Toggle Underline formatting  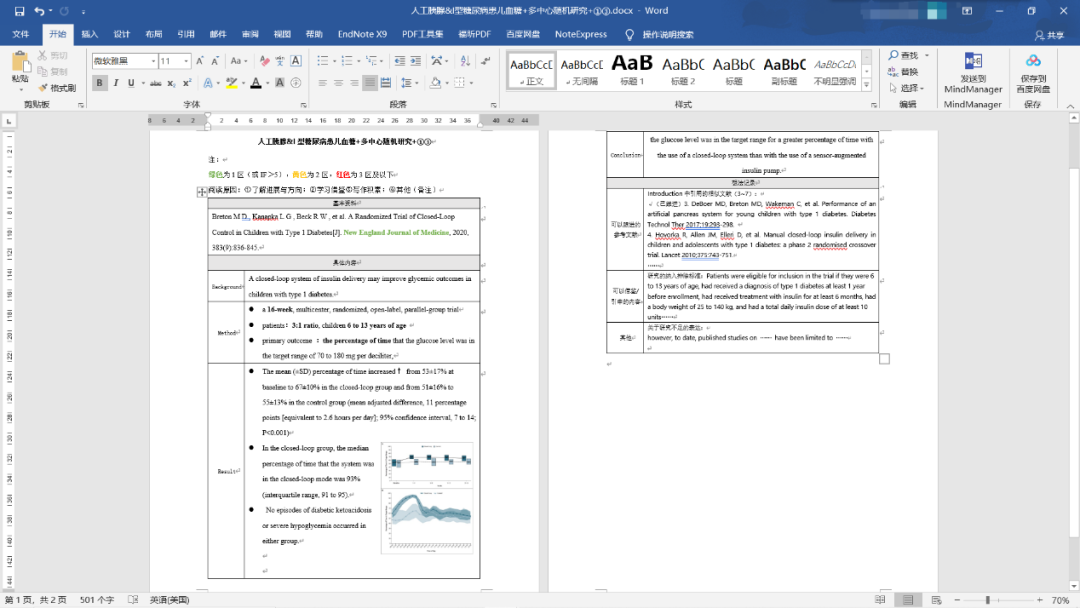131,83
